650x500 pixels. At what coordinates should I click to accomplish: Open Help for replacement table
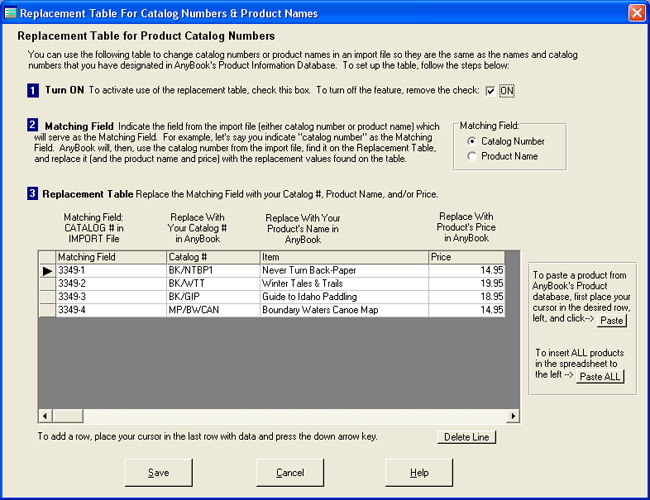(x=419, y=472)
